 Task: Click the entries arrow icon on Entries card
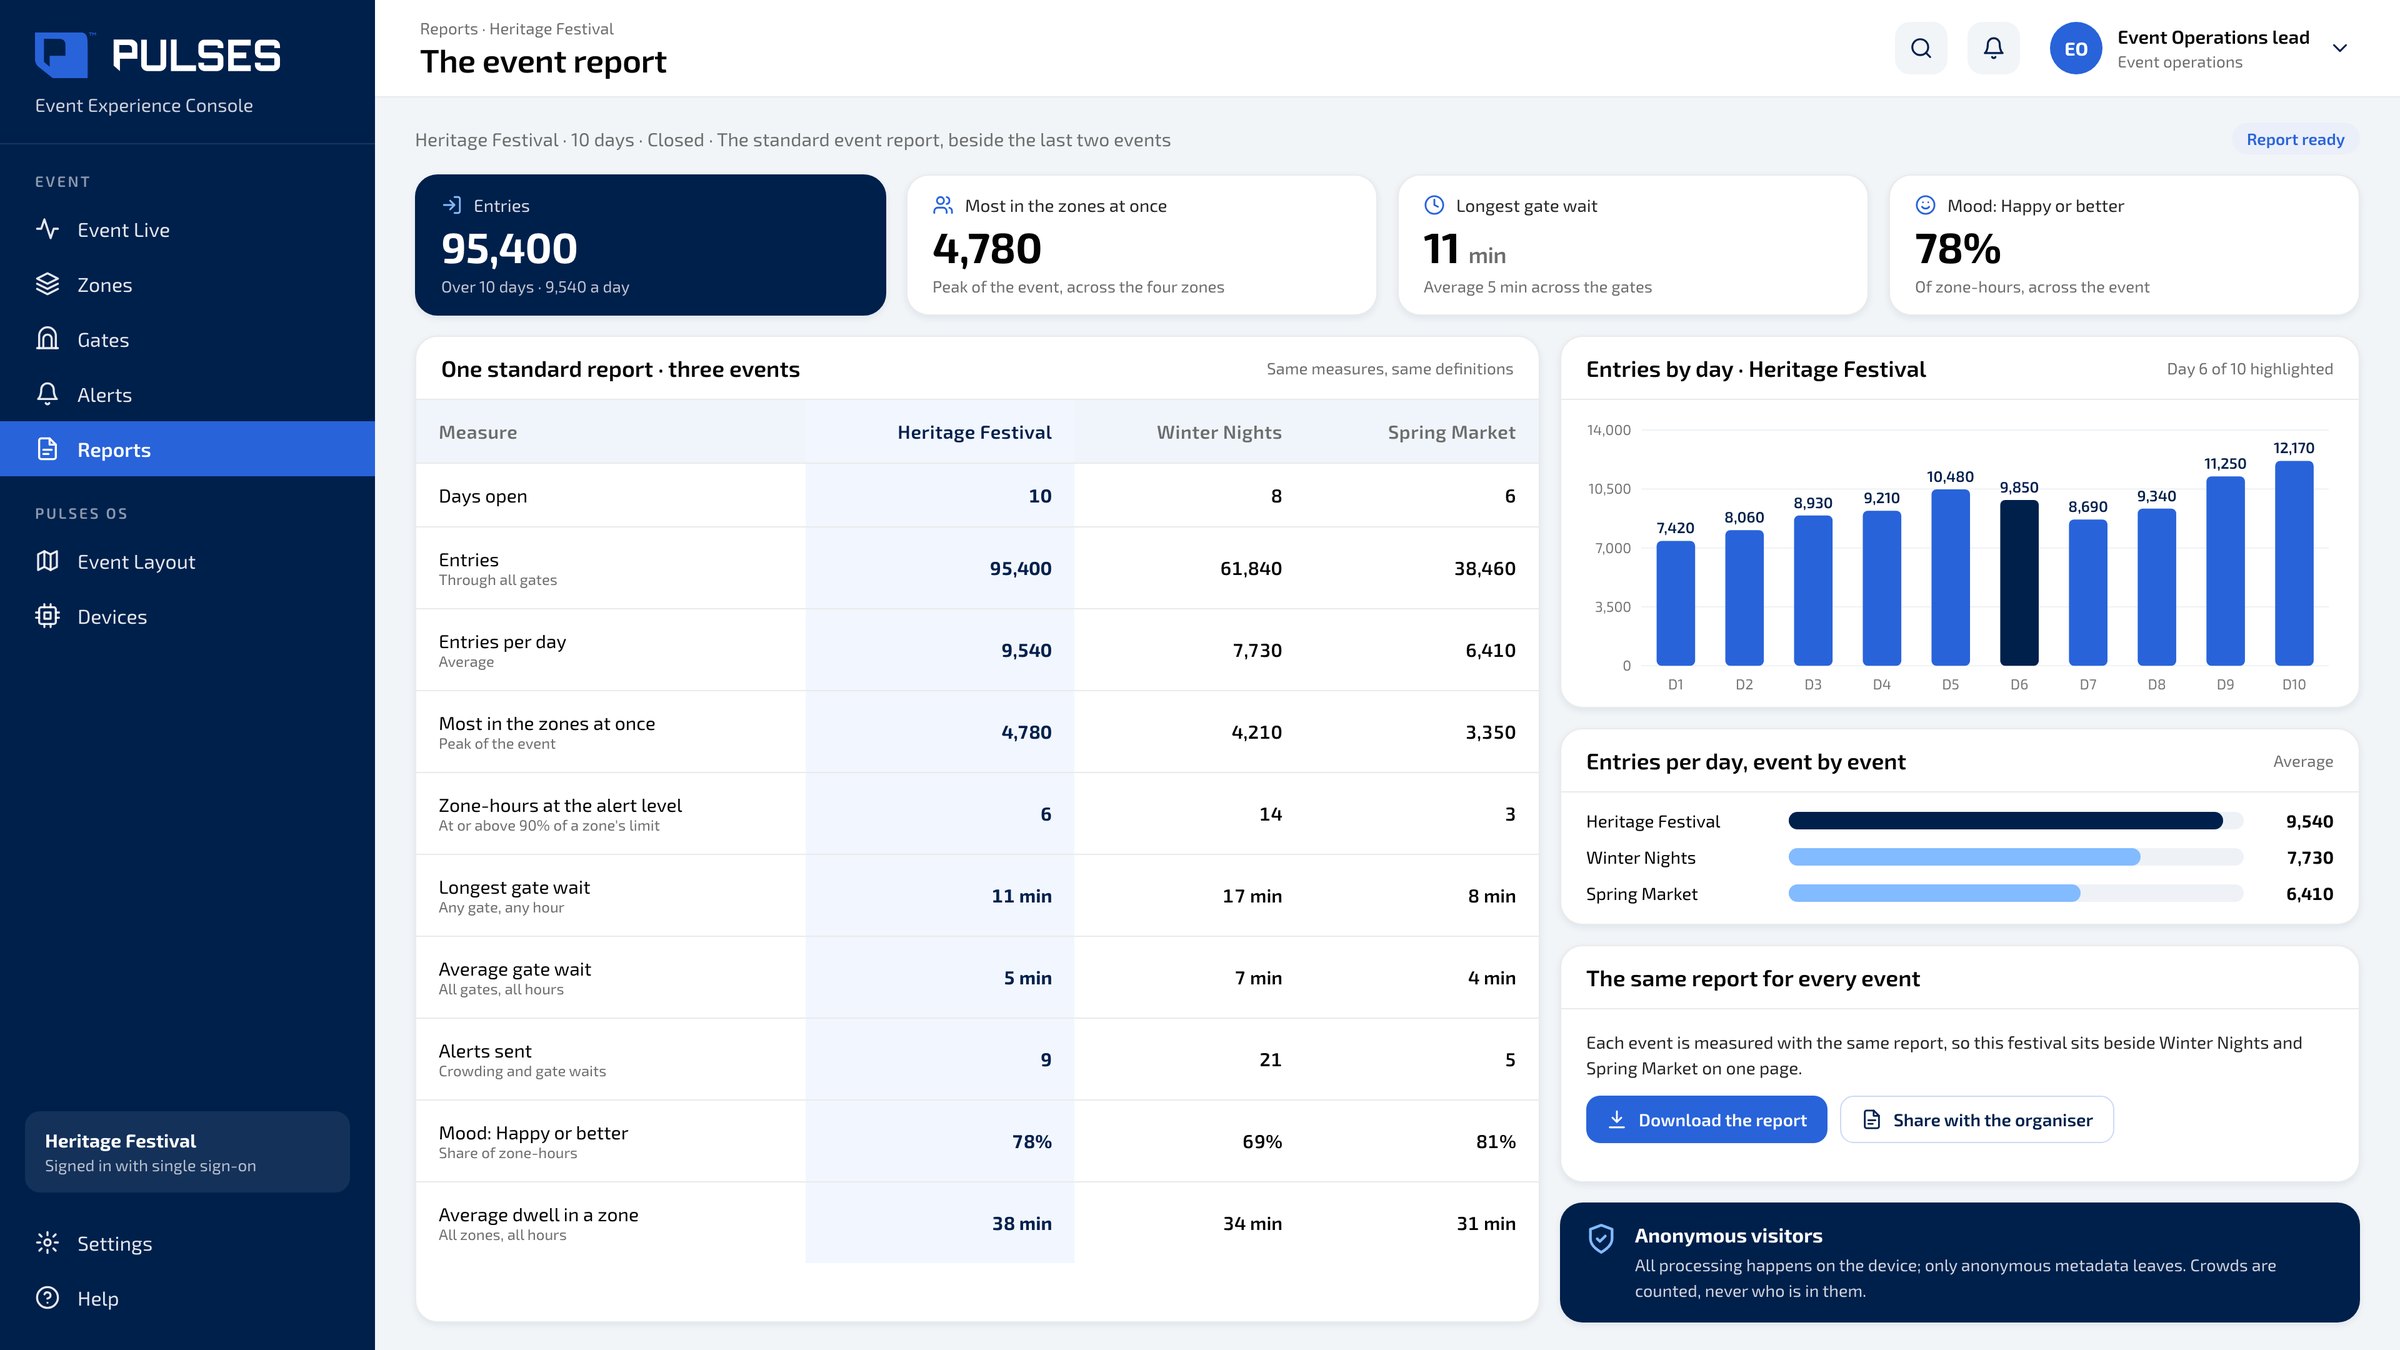(x=452, y=205)
